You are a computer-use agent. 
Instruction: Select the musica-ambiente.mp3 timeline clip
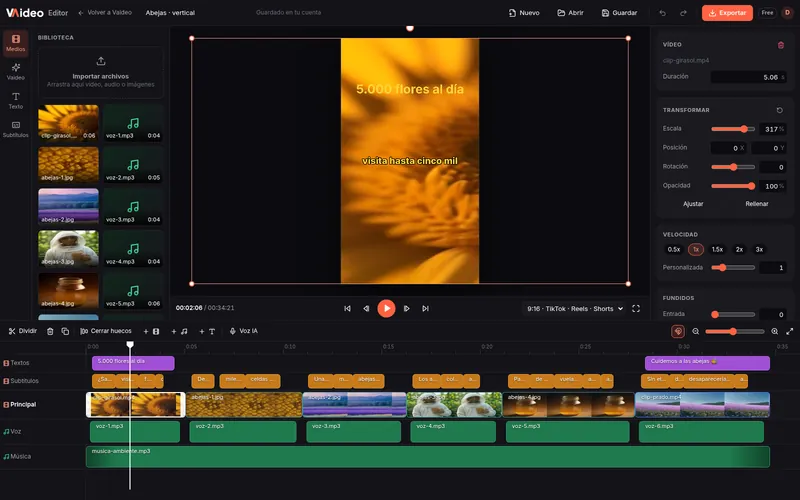(x=428, y=457)
